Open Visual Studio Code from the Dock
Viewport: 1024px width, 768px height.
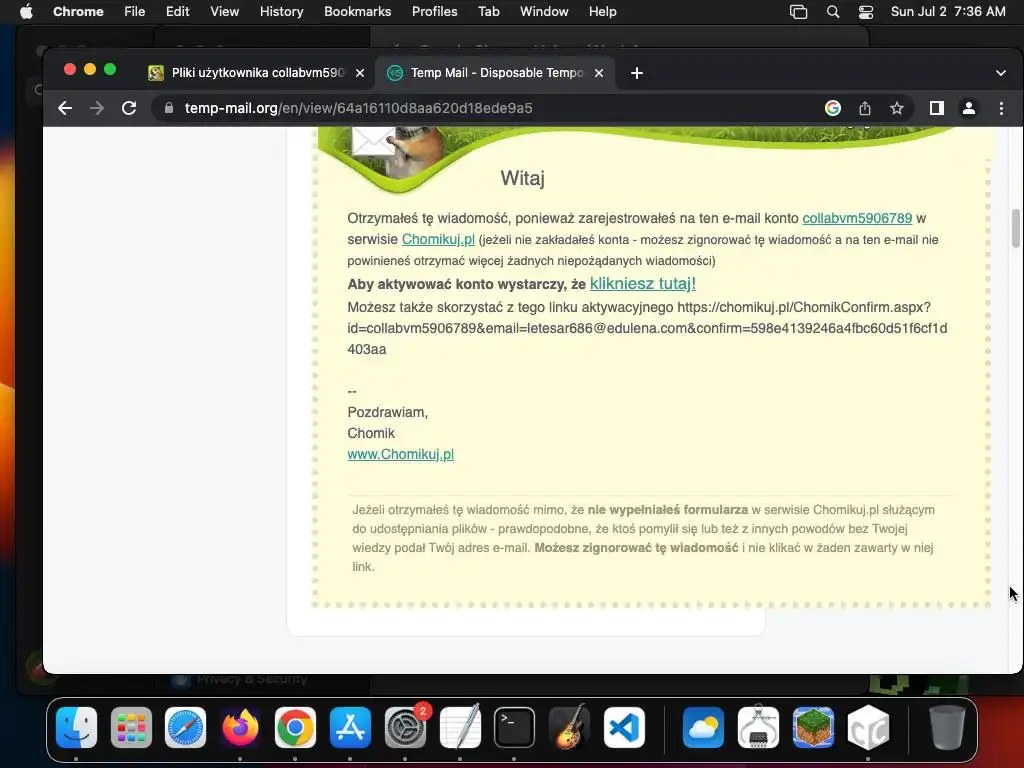(624, 728)
